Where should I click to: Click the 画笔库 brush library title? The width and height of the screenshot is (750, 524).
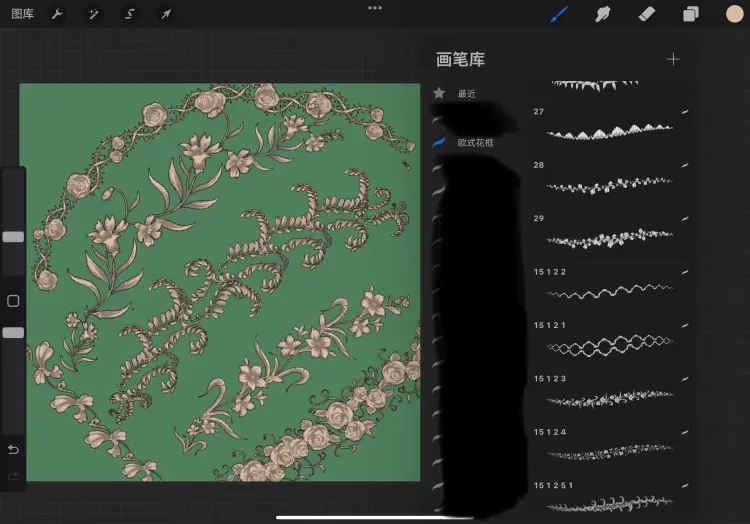(x=460, y=60)
